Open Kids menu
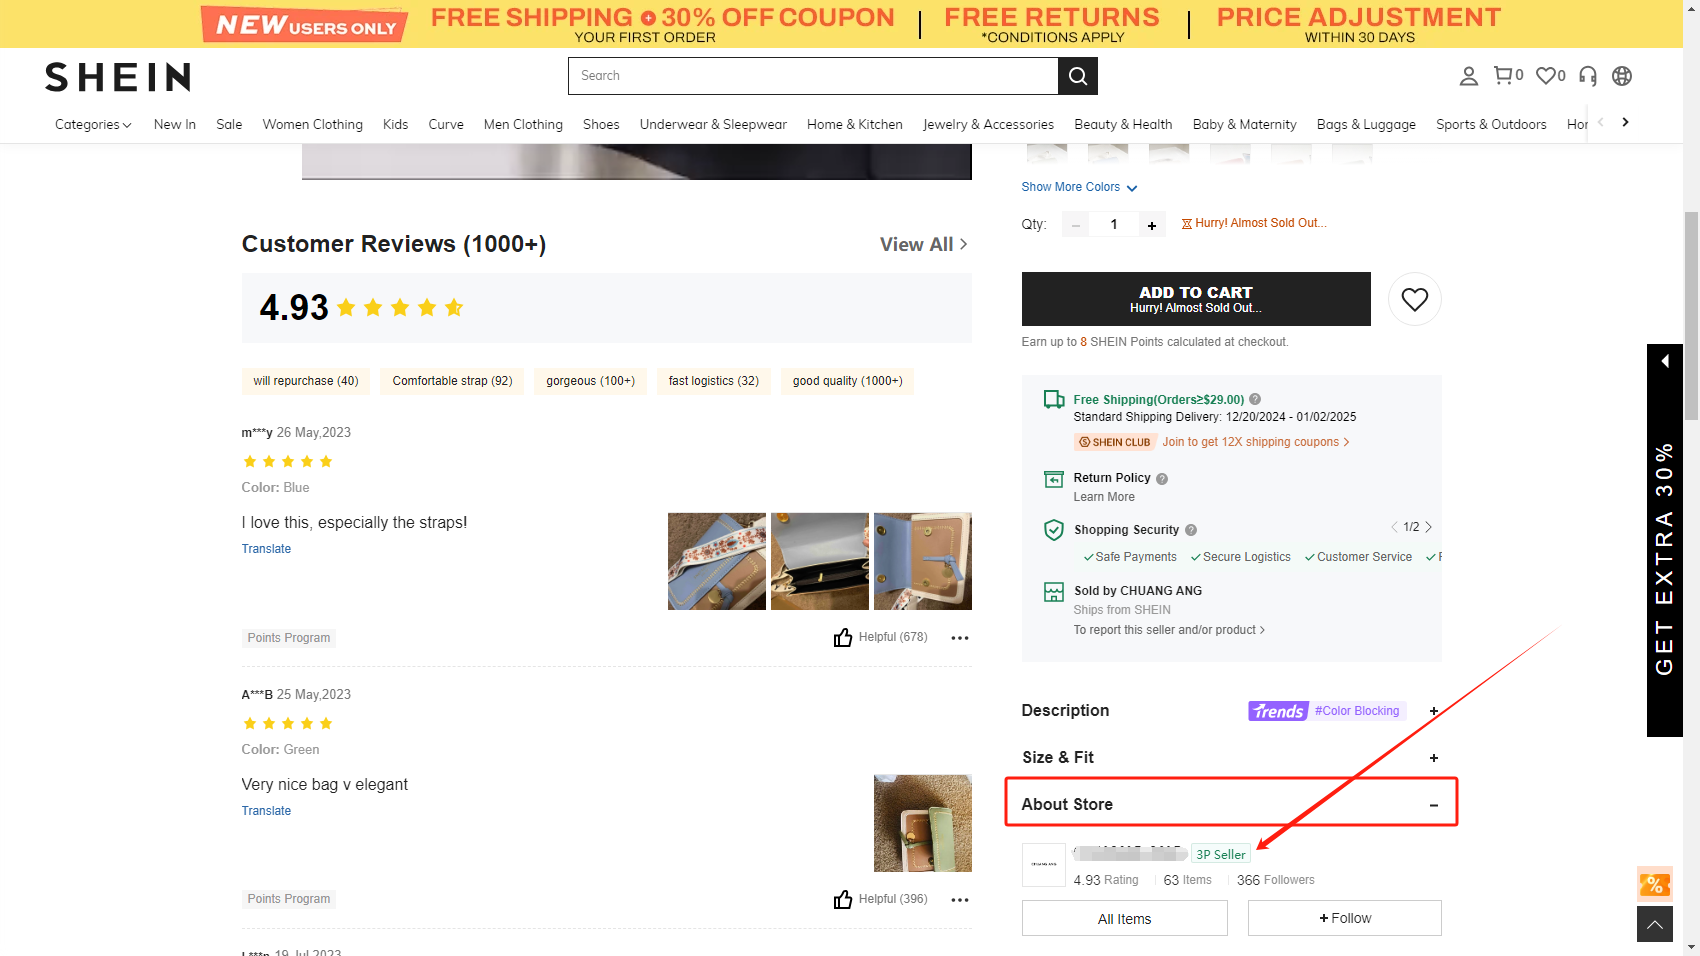Viewport: 1700px width, 956px height. pos(395,124)
